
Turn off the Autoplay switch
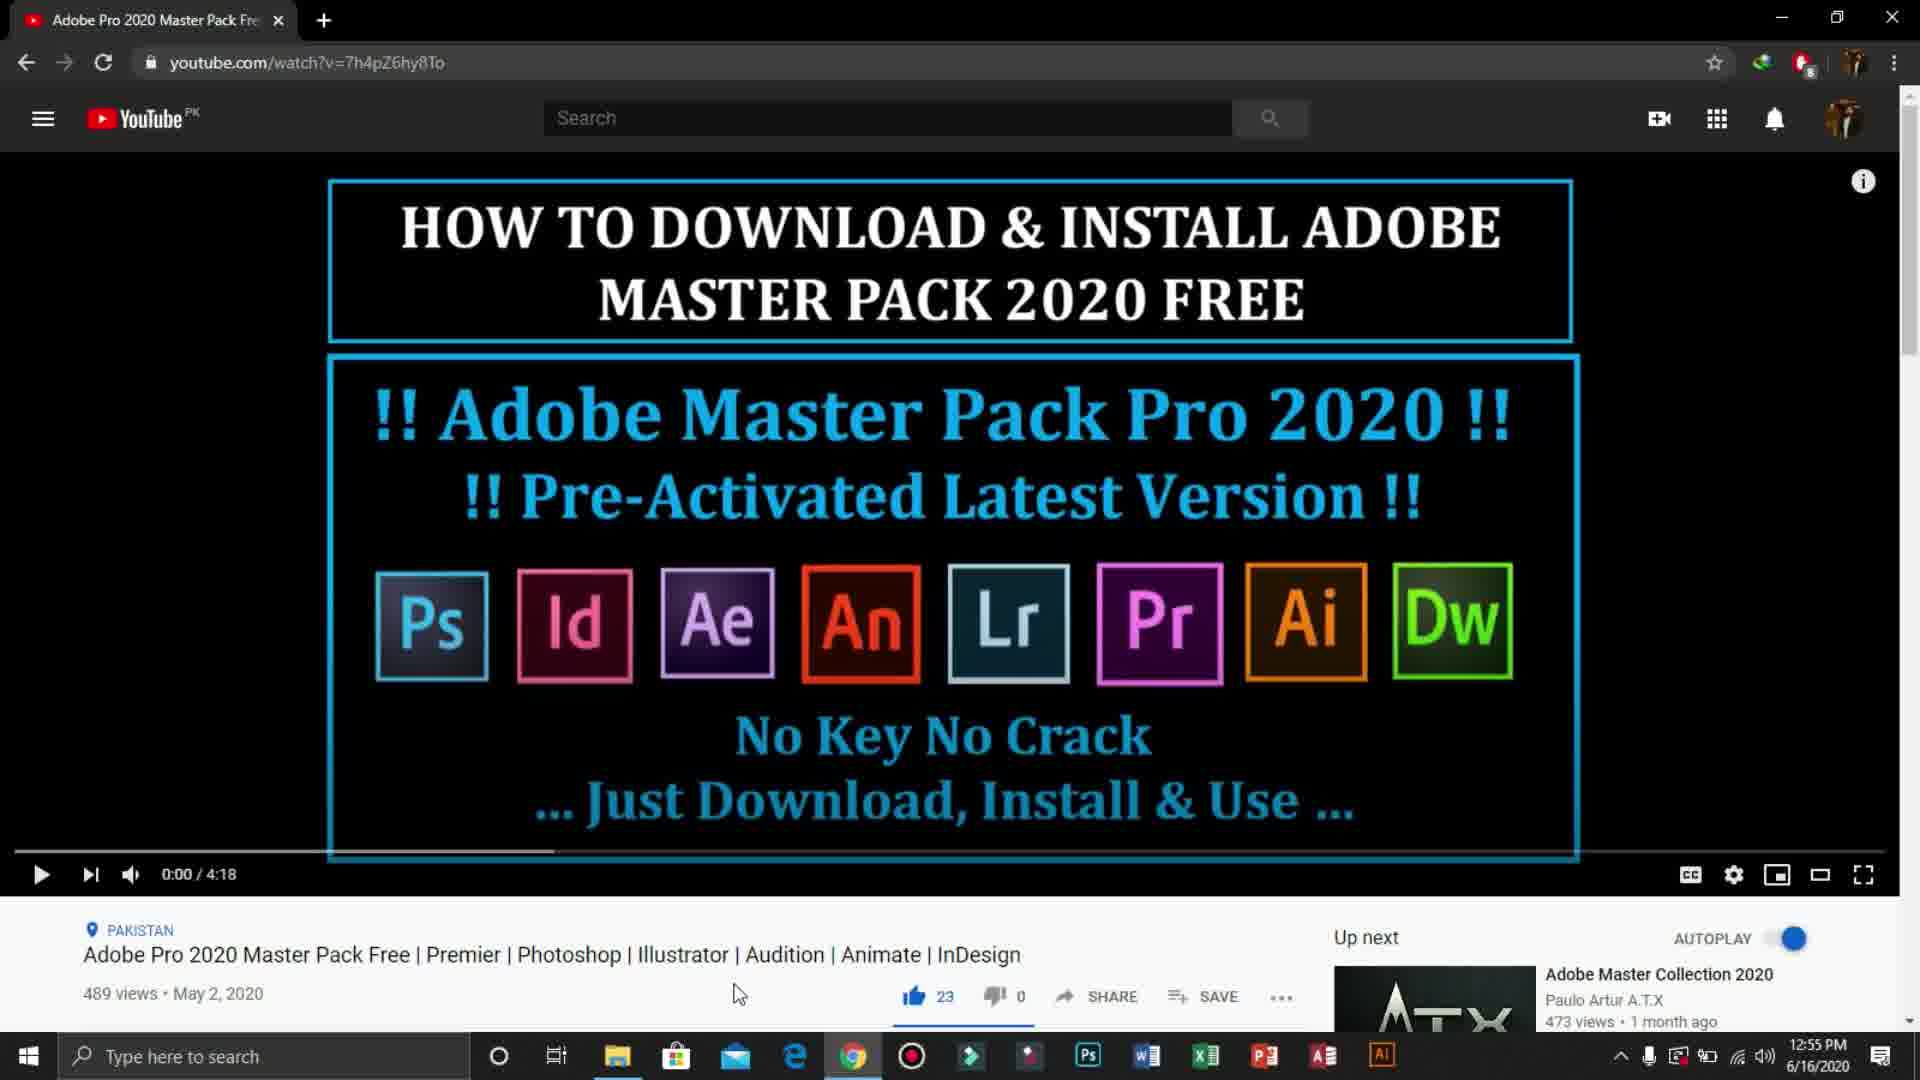1787,938
